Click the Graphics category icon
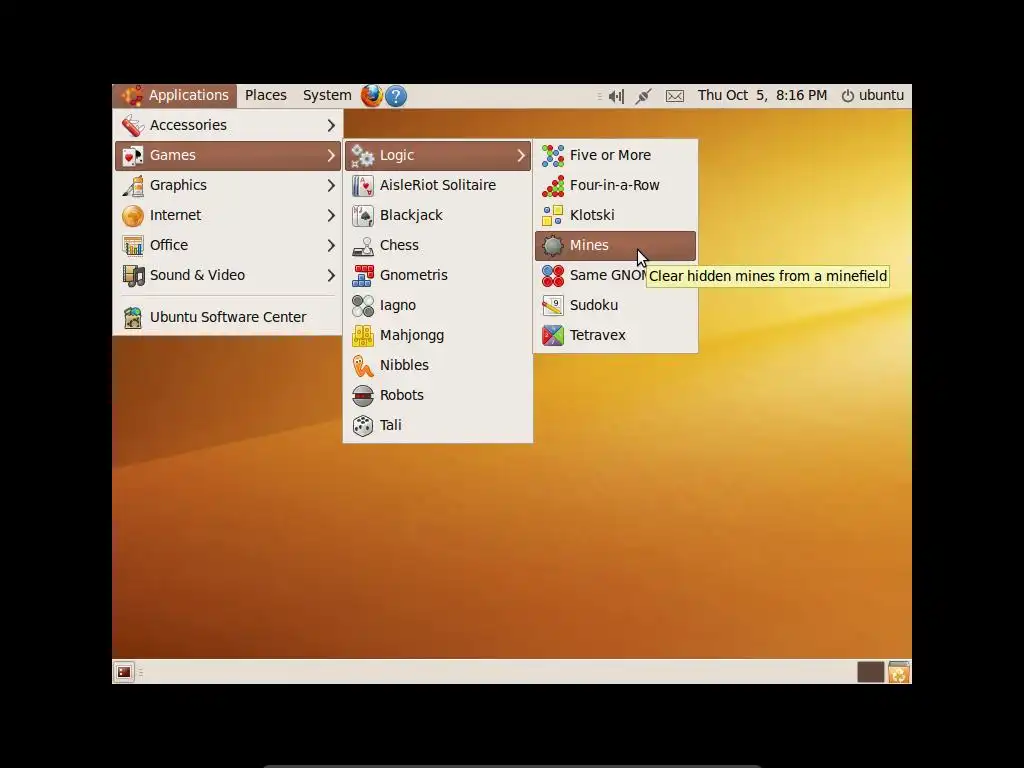The image size is (1024, 768). click(x=133, y=185)
